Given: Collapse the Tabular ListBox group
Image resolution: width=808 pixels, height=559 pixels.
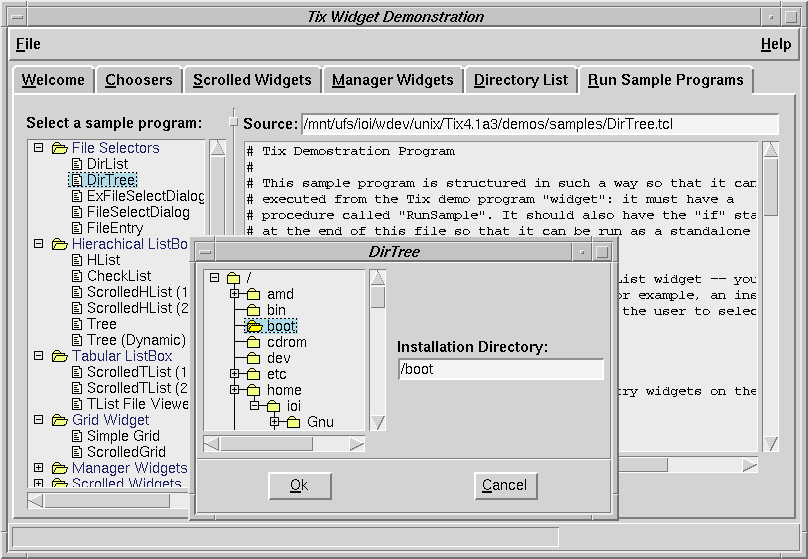Looking at the screenshot, I should (x=38, y=355).
